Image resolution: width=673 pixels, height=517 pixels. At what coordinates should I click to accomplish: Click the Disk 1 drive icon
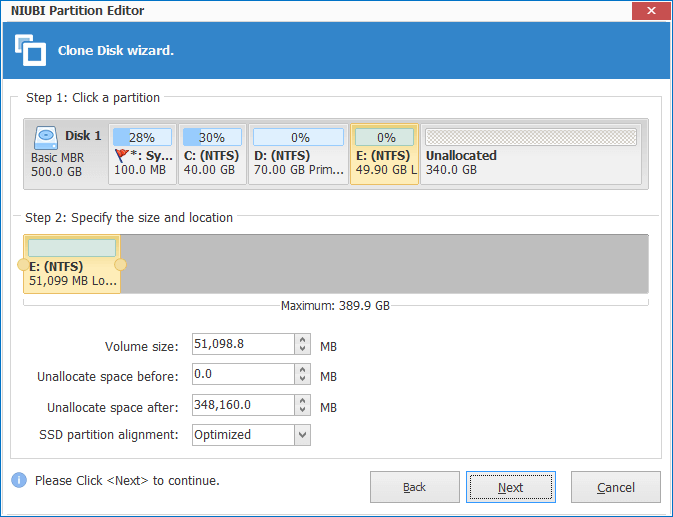pyautogui.click(x=45, y=137)
